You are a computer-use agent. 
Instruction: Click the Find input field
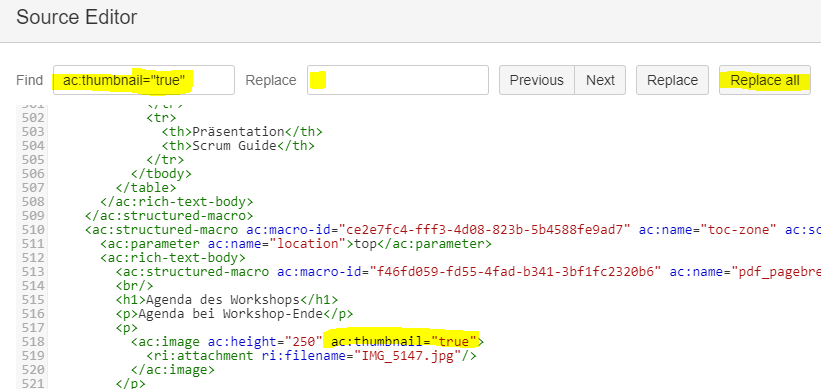pyautogui.click(x=144, y=80)
